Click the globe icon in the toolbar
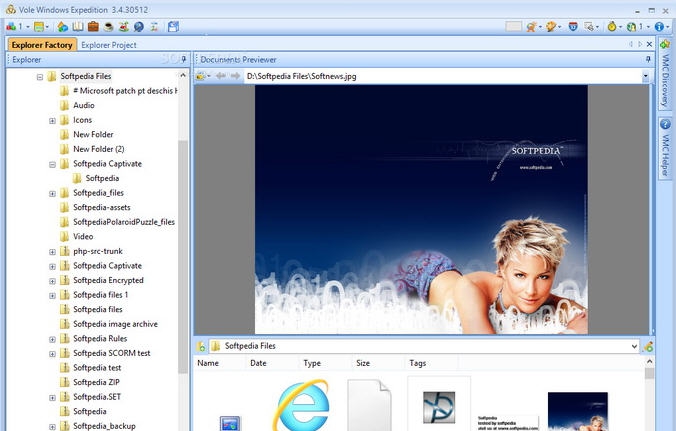The image size is (676, 431). pos(139,26)
